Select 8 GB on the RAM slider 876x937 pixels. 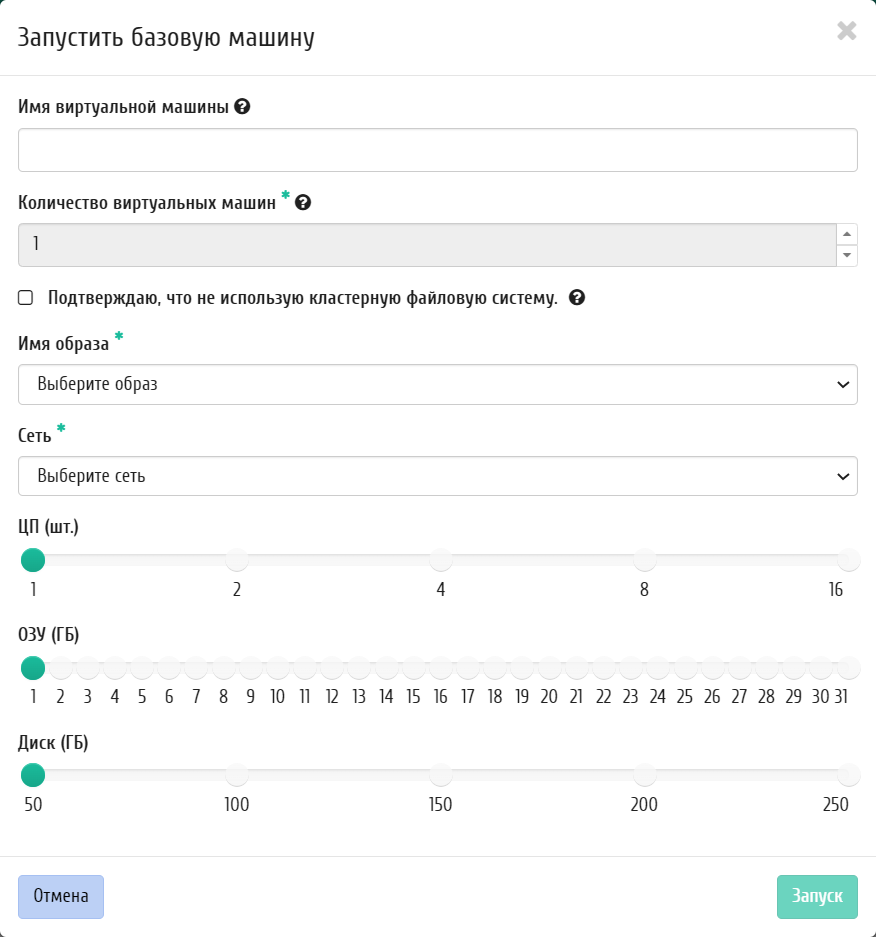(223, 667)
